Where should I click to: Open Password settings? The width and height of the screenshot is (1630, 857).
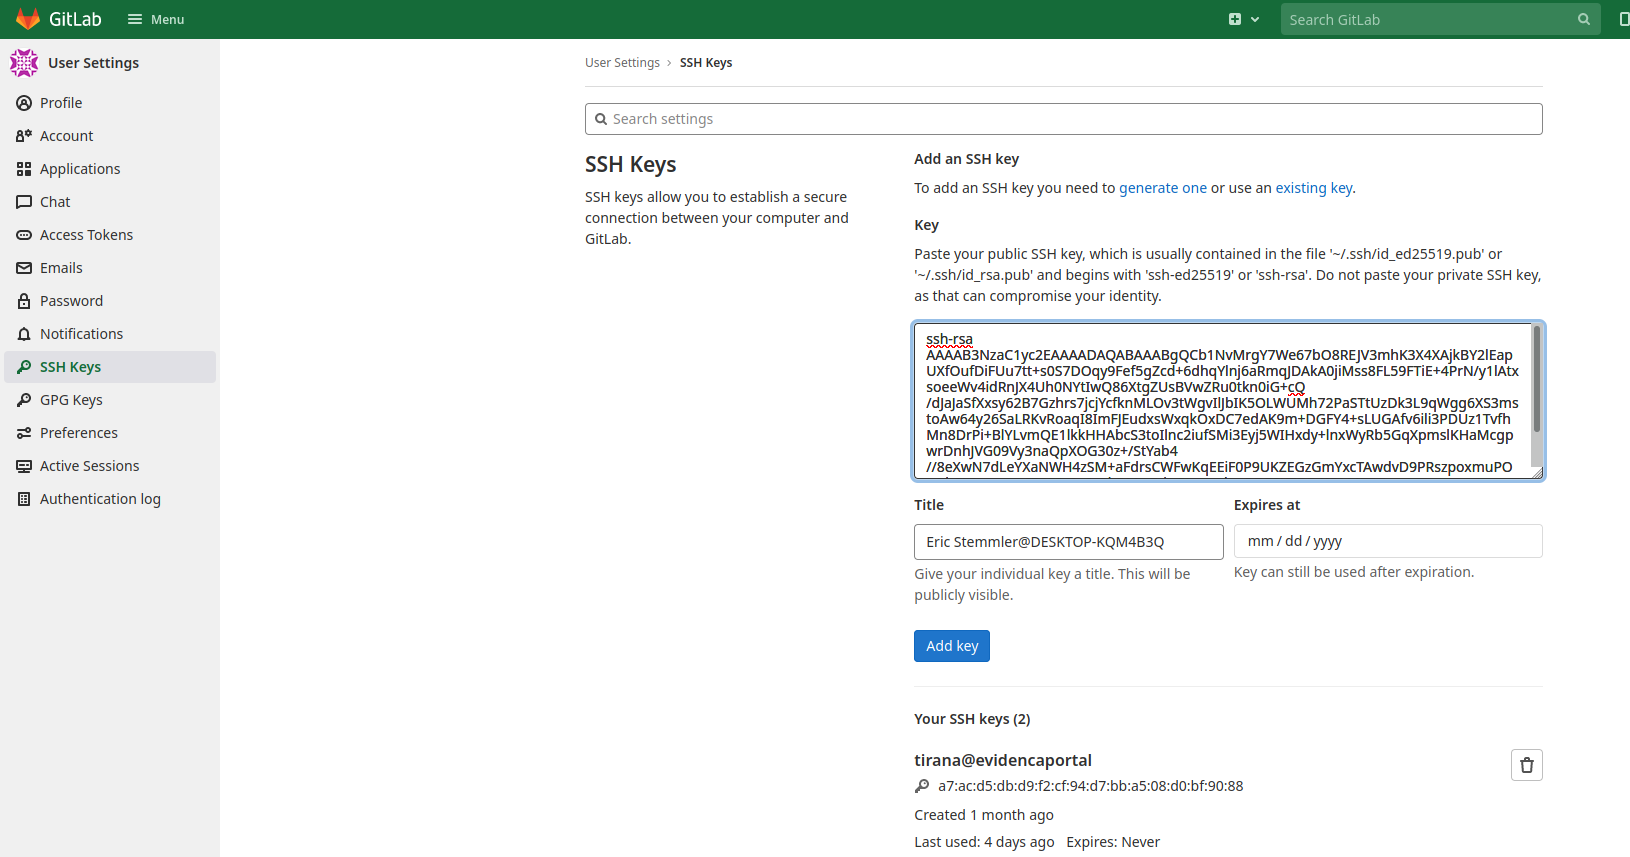[110, 301]
